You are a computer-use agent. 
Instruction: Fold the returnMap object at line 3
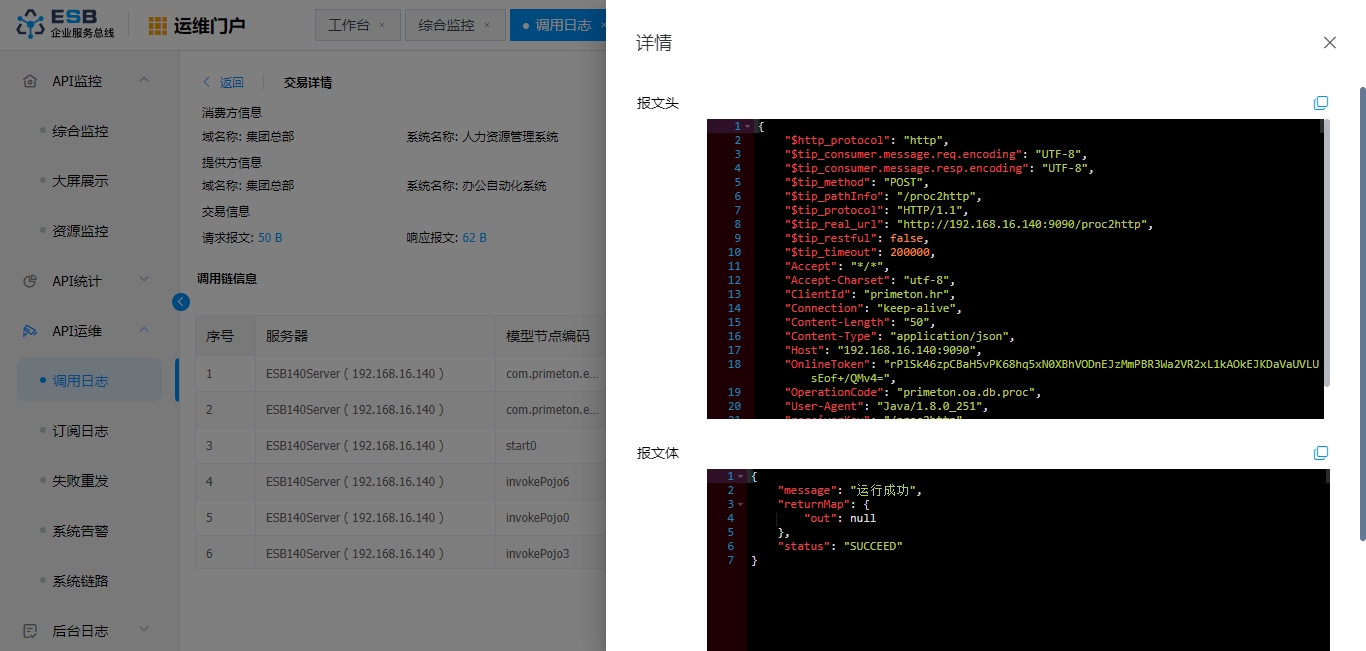point(740,505)
